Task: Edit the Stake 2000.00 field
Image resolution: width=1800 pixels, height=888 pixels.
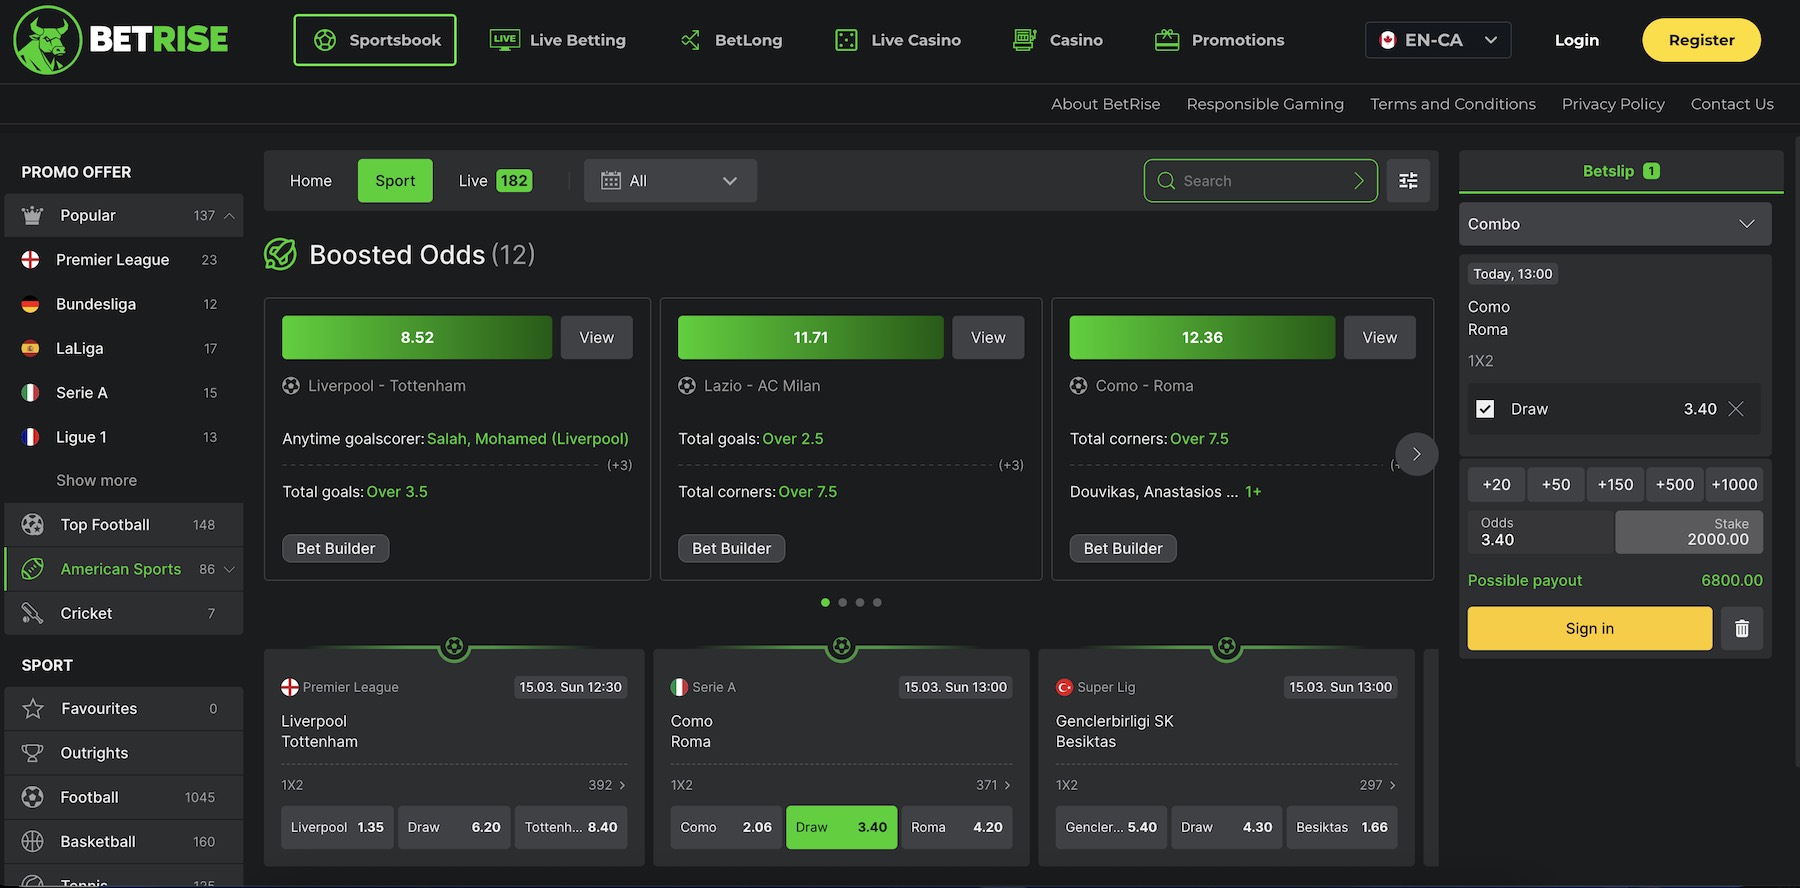Action: (x=1689, y=532)
